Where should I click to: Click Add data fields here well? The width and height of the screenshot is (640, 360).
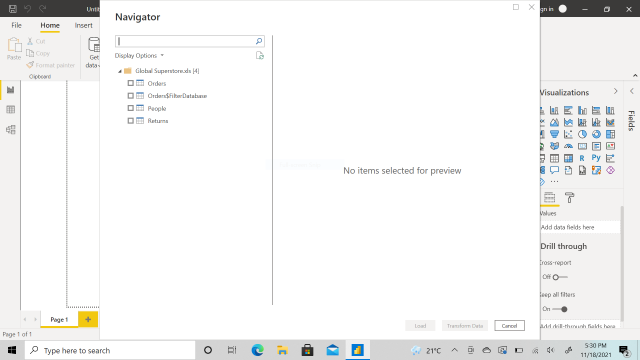pyautogui.click(x=580, y=227)
